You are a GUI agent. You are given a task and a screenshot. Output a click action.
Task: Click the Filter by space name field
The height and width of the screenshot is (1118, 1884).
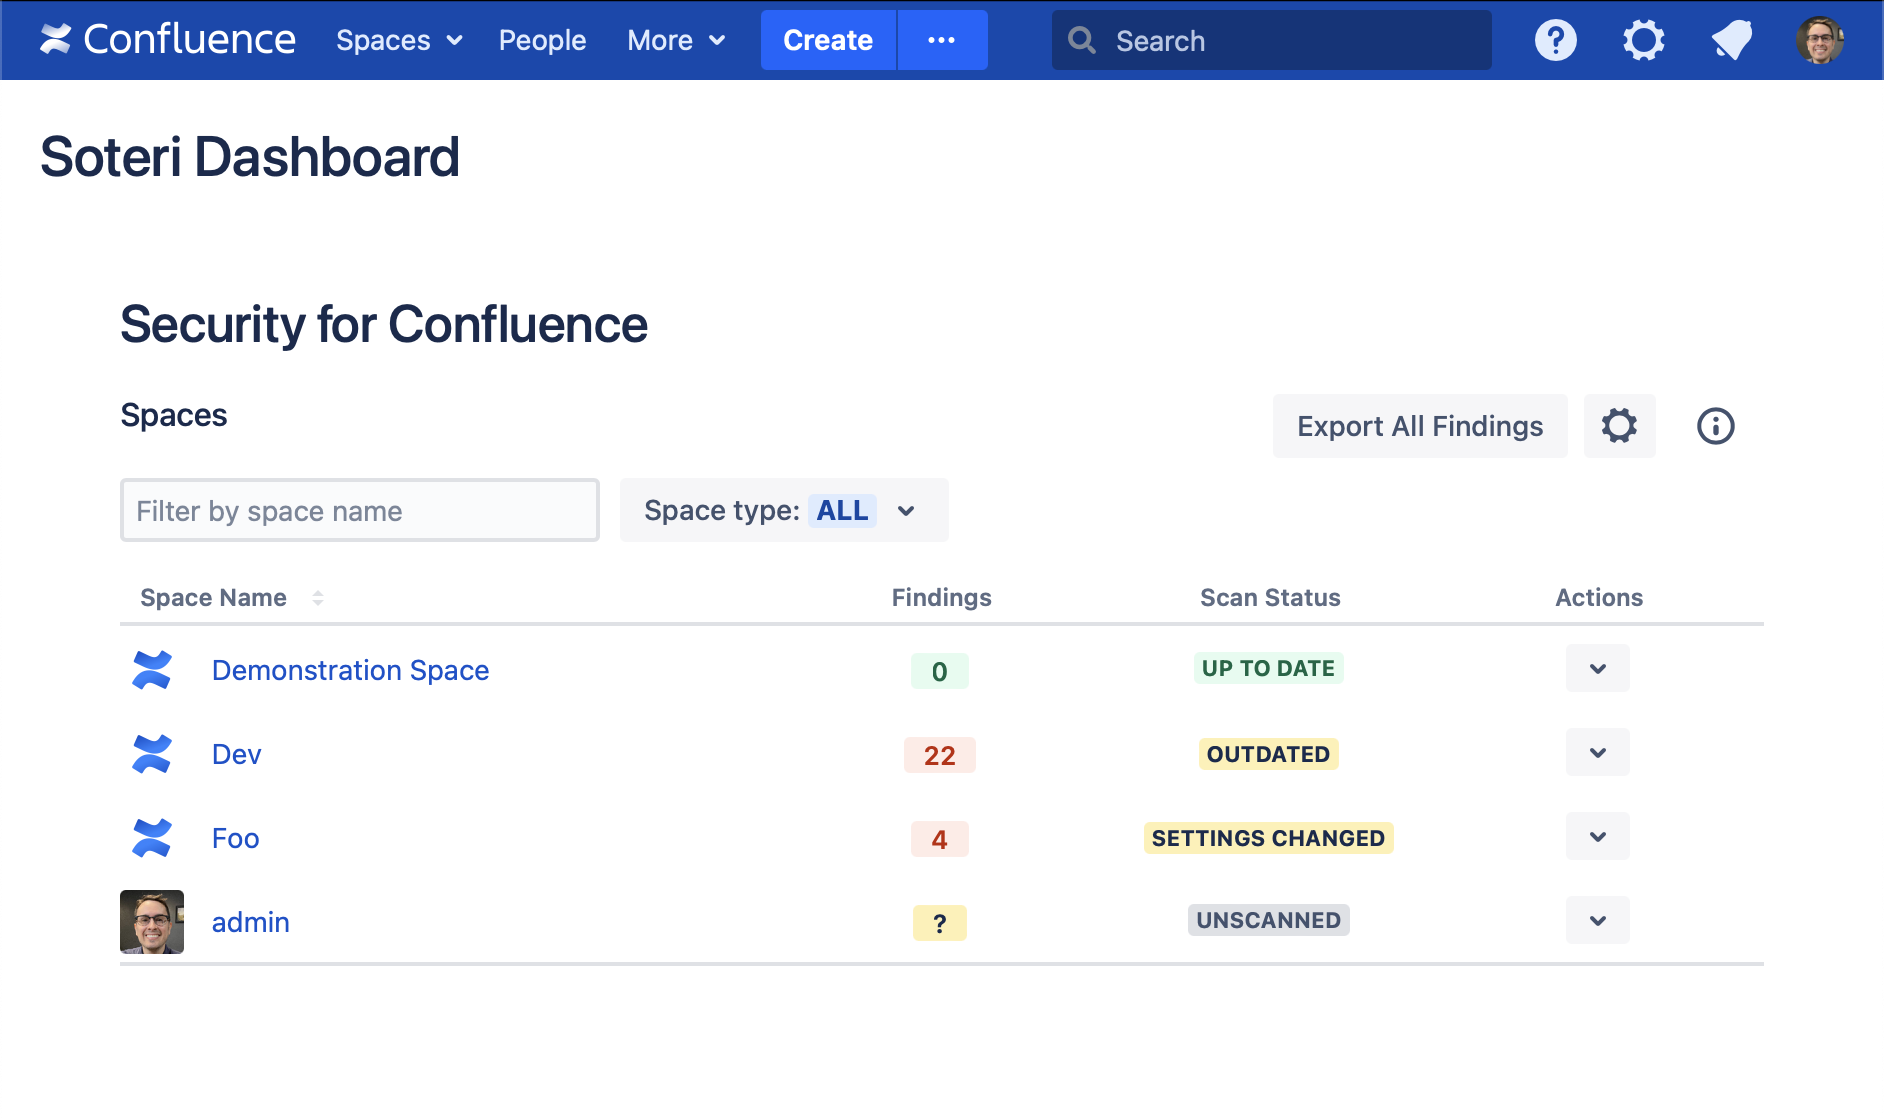(x=360, y=510)
